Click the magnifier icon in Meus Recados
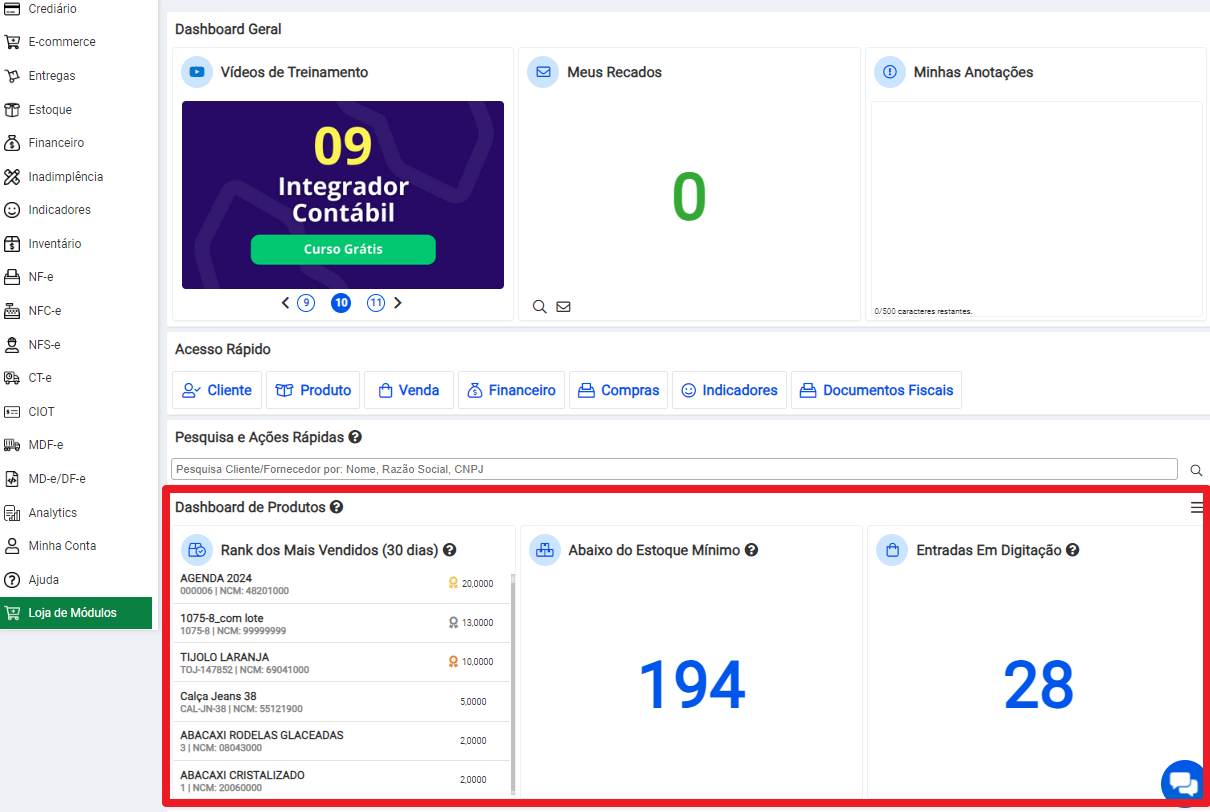Screen dimensions: 1210x812 pos(539,307)
